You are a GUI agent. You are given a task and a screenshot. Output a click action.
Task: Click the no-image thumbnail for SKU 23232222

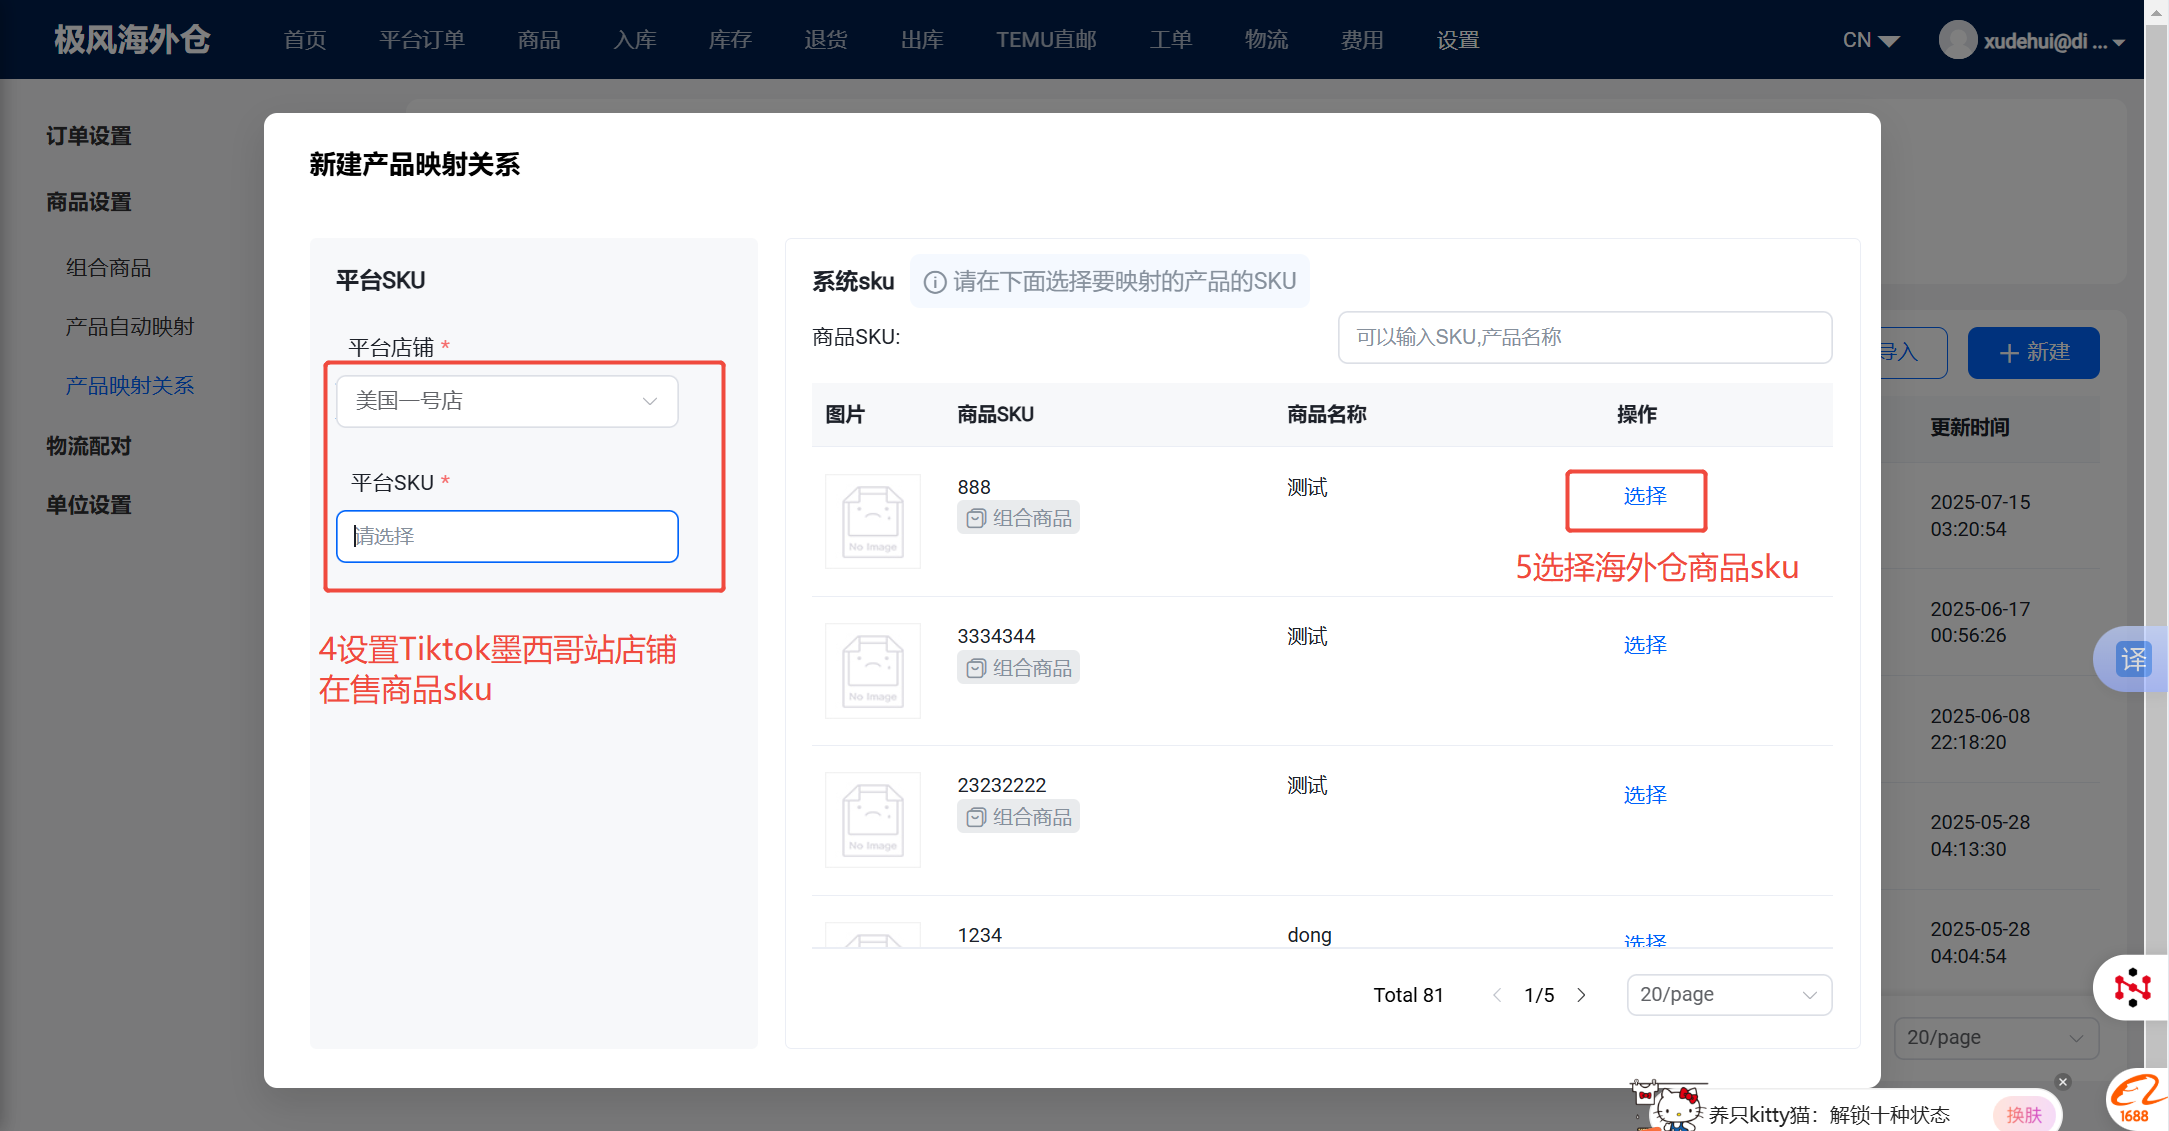[x=873, y=820]
